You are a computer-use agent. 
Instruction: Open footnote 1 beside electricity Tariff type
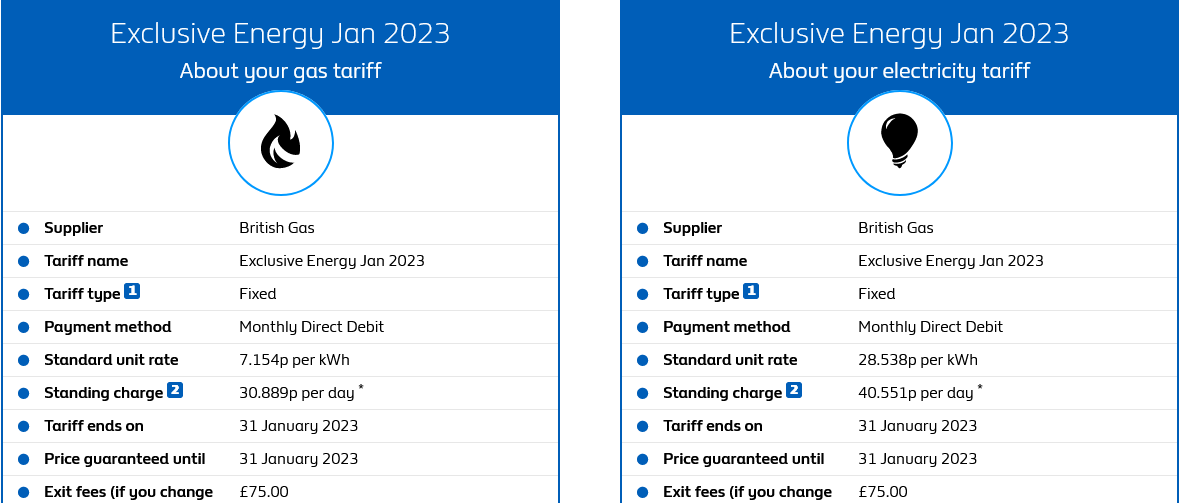(x=751, y=292)
